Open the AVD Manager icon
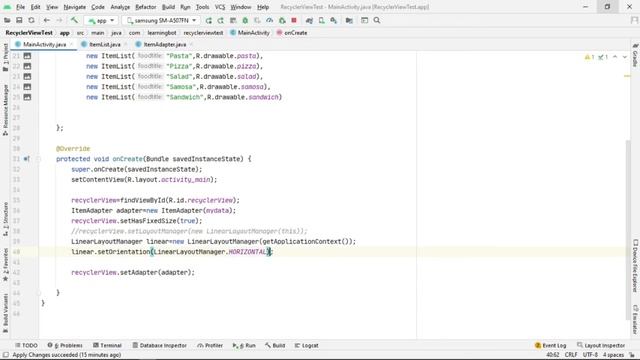 click(x=322, y=20)
